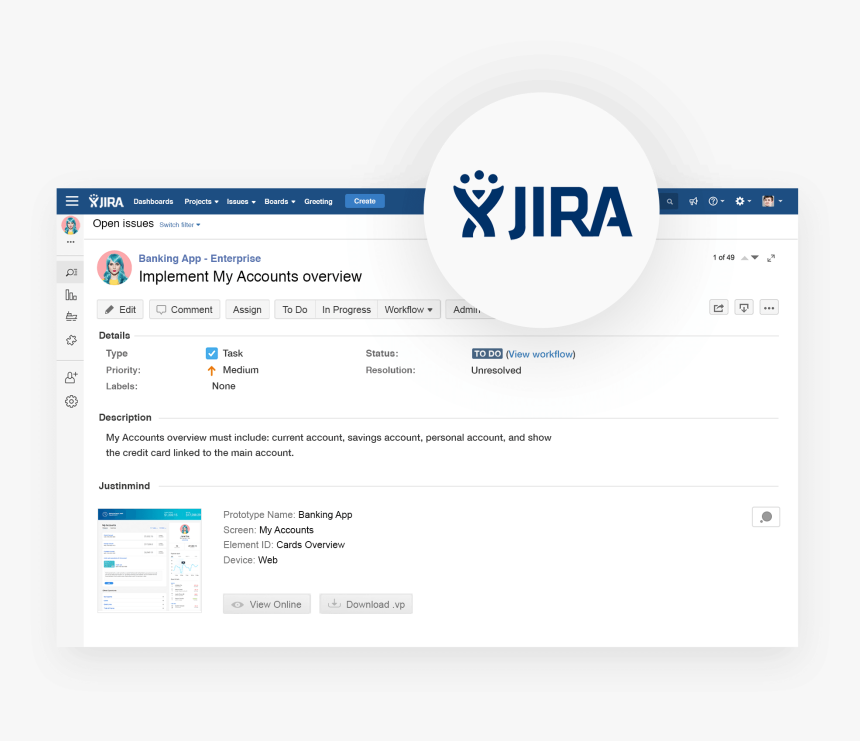The image size is (860, 741).
Task: Go to previous issue with up arrow
Action: (x=744, y=258)
